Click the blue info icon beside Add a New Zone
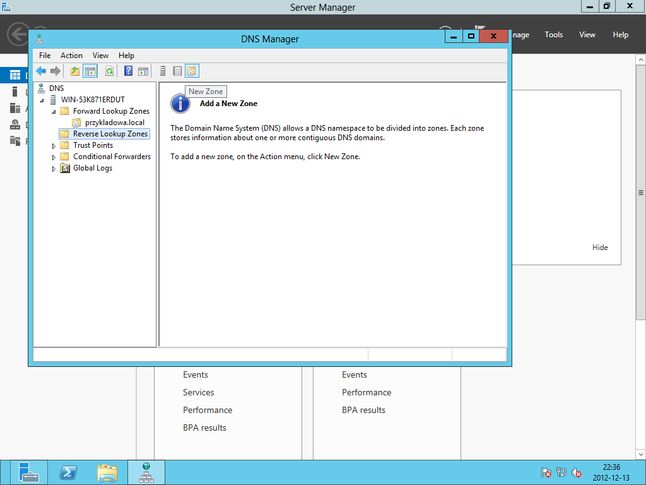Screen dimensions: 646x485 (180, 103)
